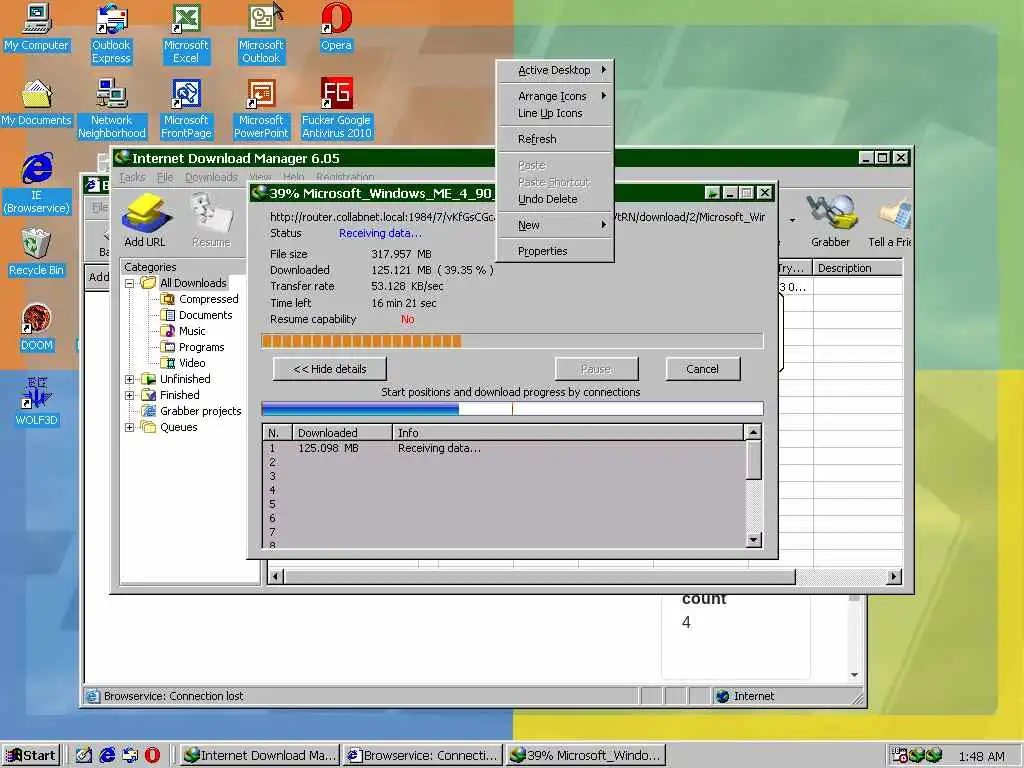Click connections list scroll down arrow
1024x768 pixels.
754,539
